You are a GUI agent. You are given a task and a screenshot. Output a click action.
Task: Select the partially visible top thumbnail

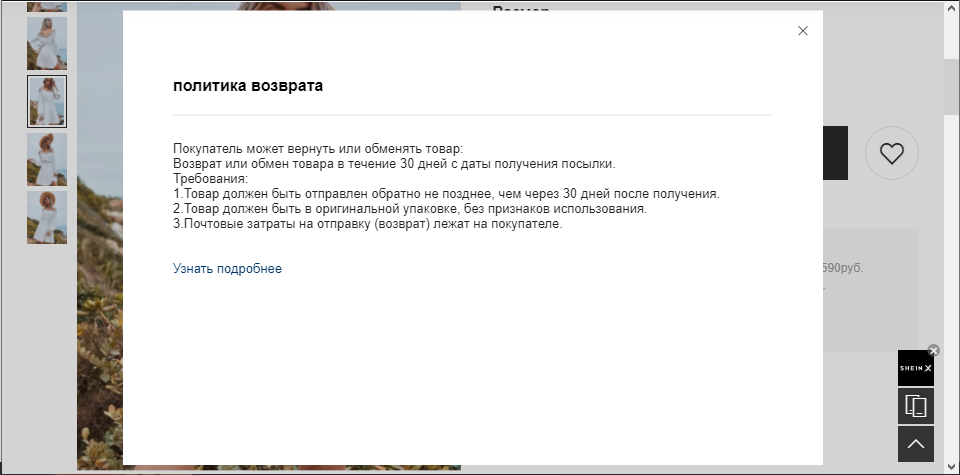click(x=47, y=5)
